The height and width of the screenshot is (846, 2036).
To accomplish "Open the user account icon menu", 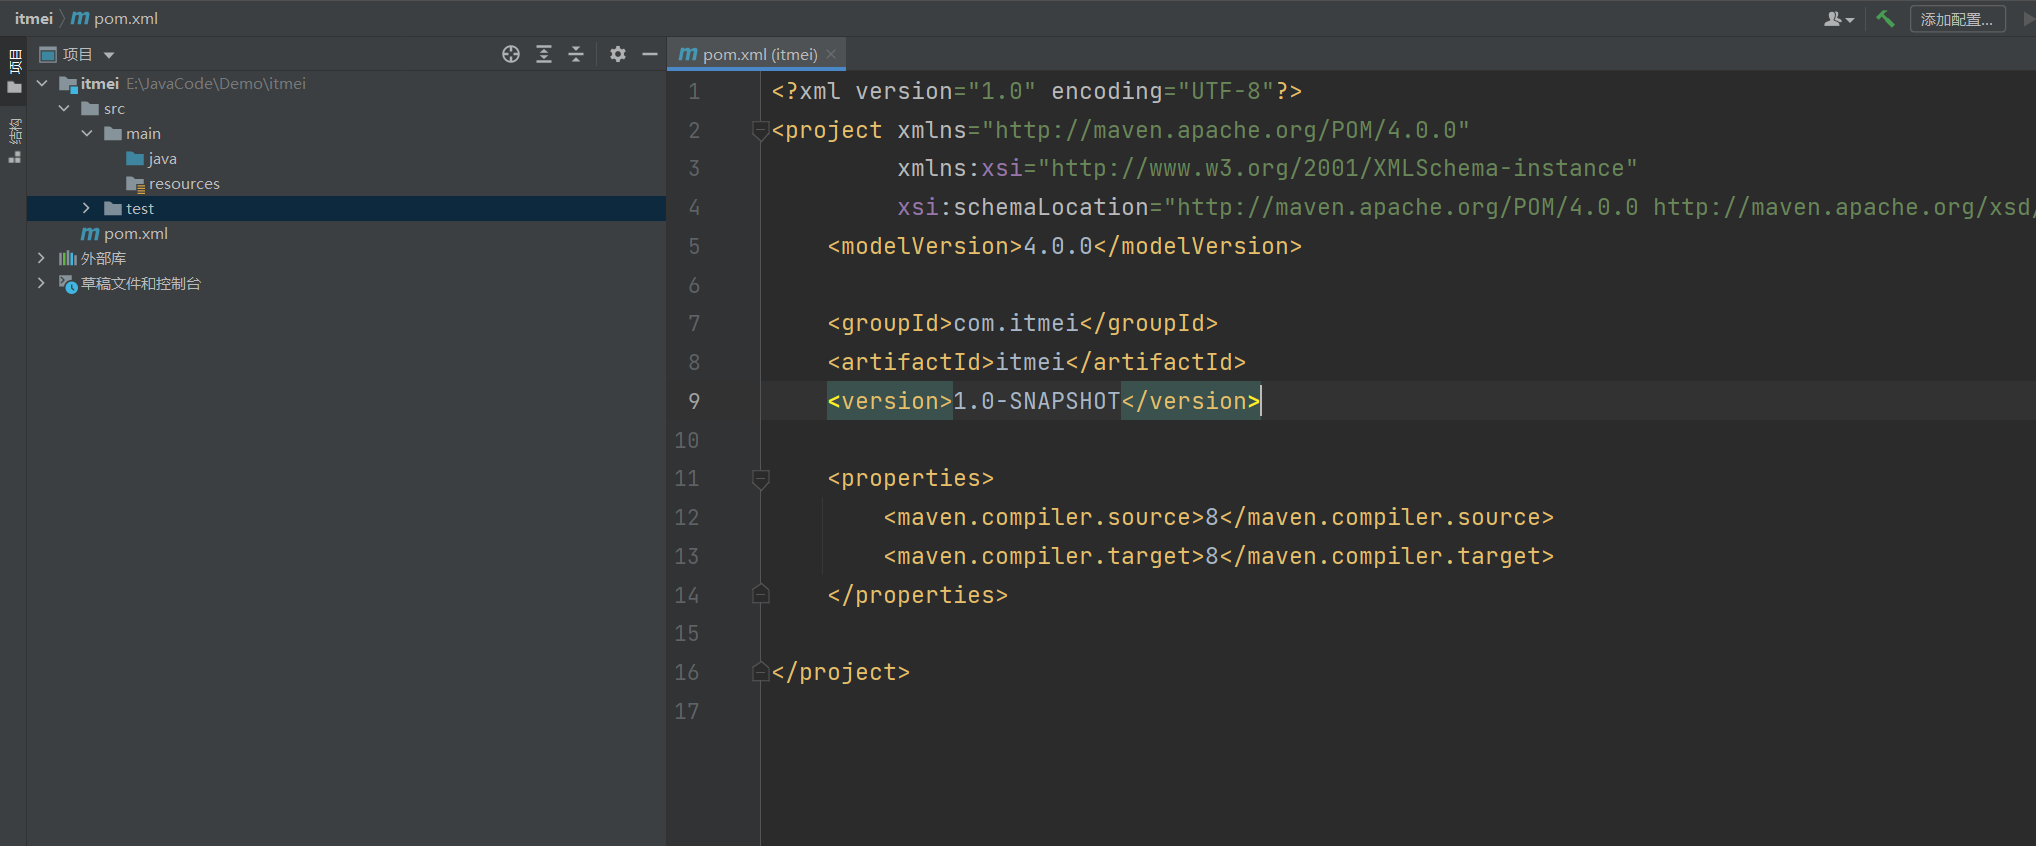I will [x=1839, y=19].
